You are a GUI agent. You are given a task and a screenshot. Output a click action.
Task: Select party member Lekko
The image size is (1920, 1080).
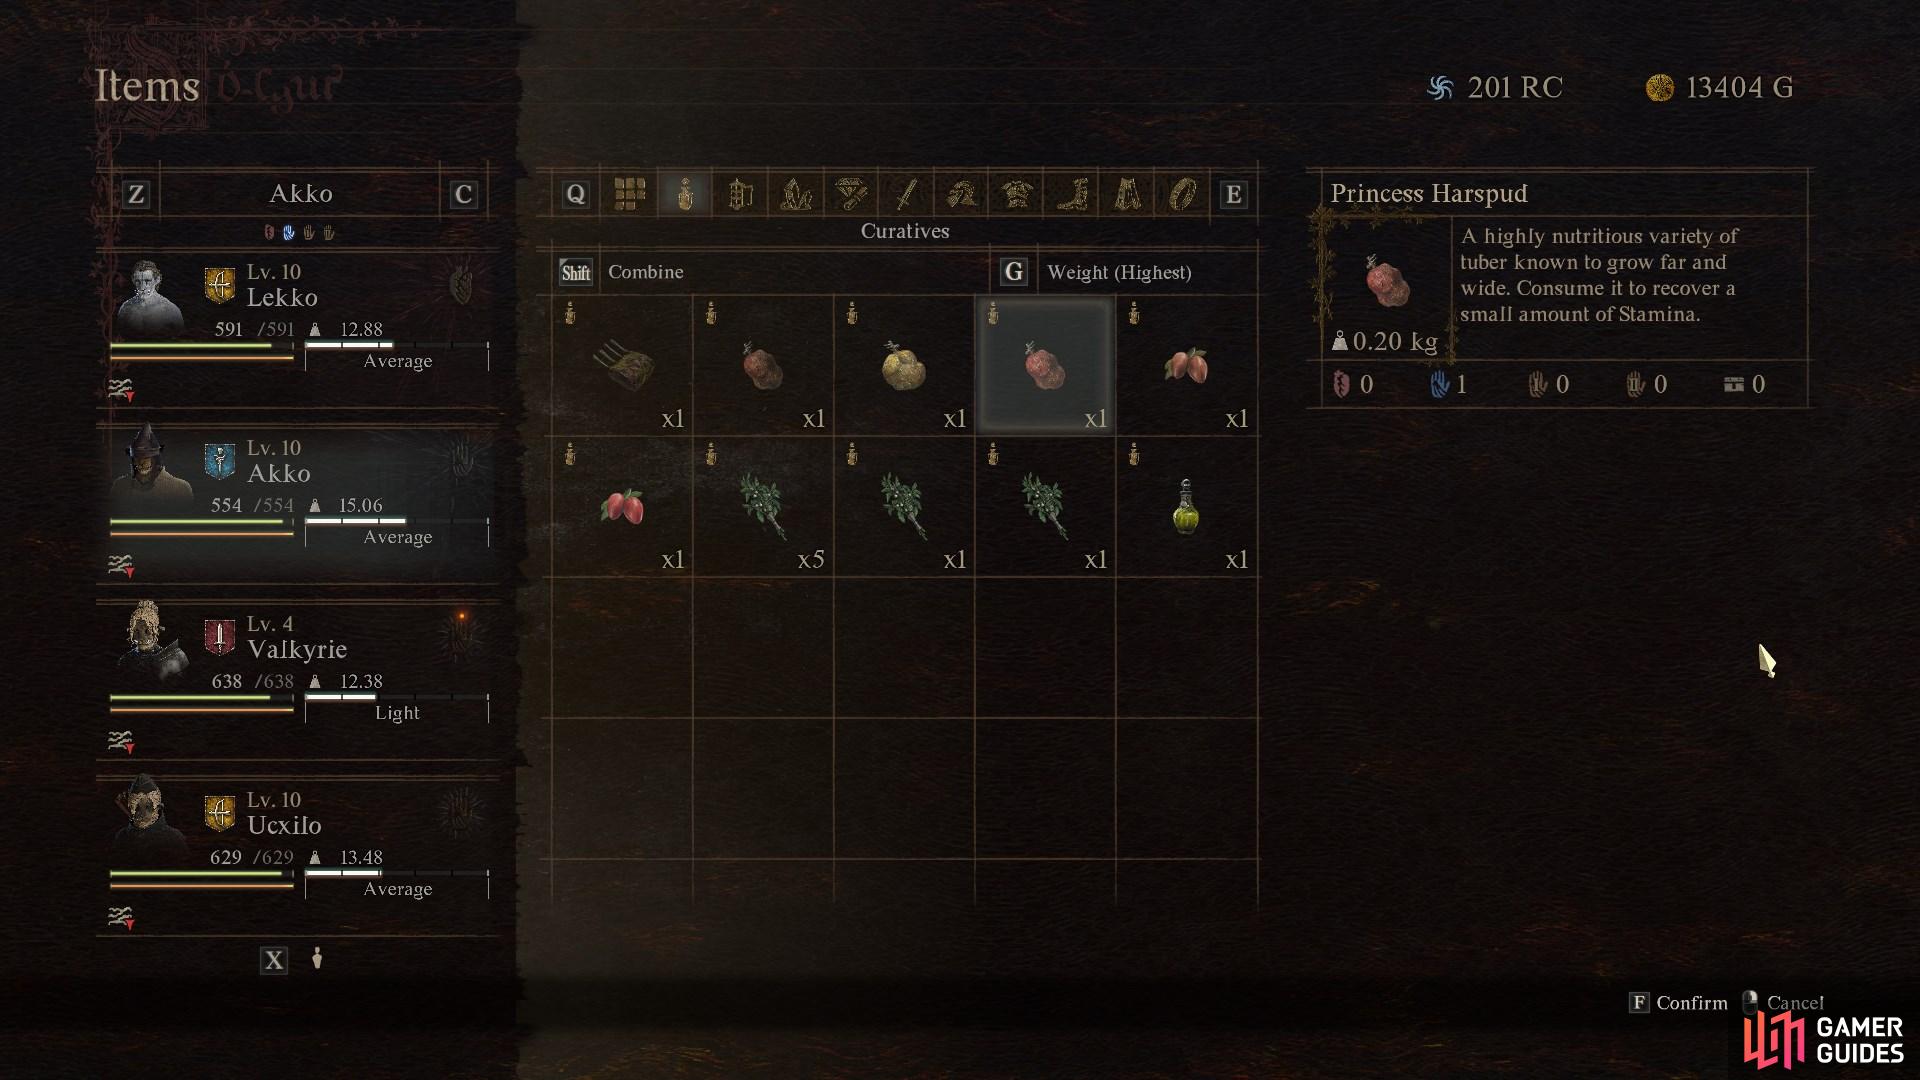(298, 325)
